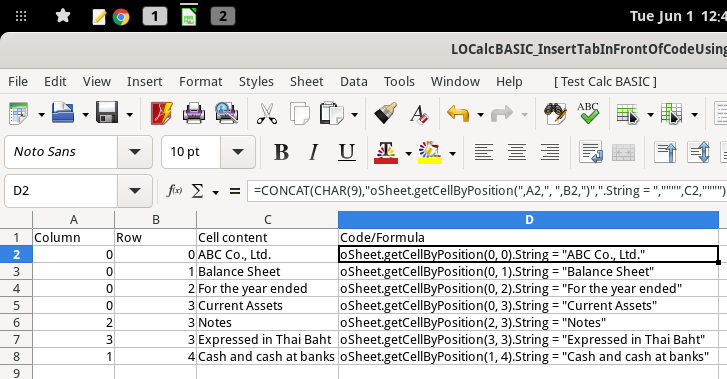Activate Clone Formatting paintbrush

pos(385,113)
